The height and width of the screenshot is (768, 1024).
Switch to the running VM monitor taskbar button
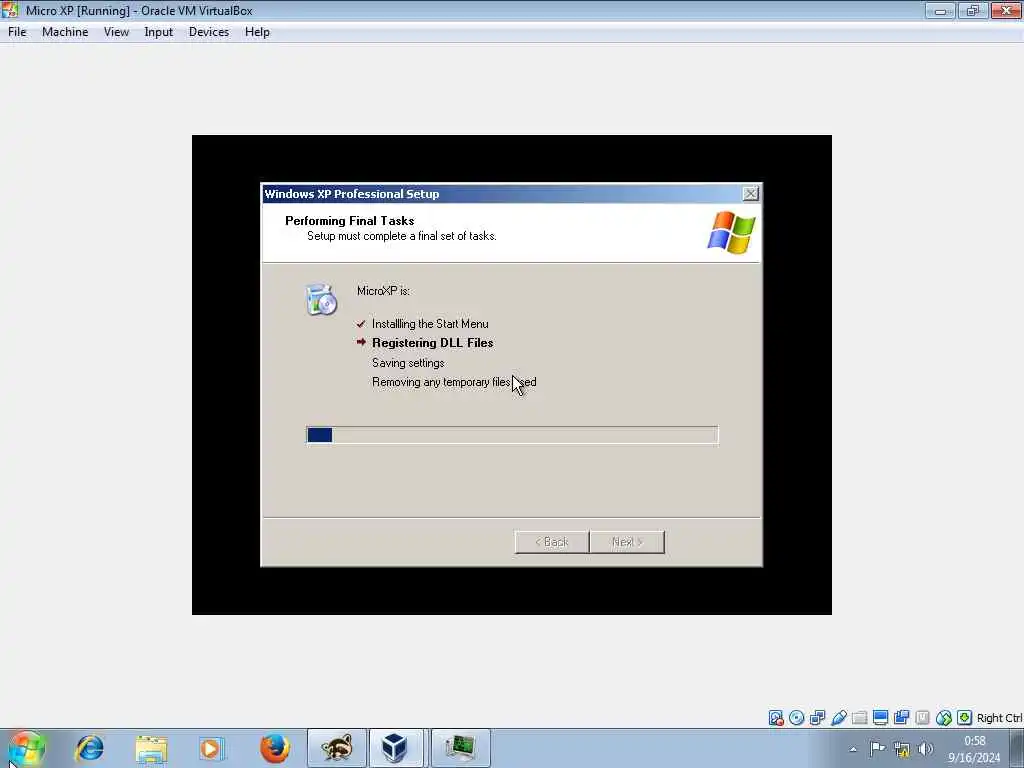point(460,748)
